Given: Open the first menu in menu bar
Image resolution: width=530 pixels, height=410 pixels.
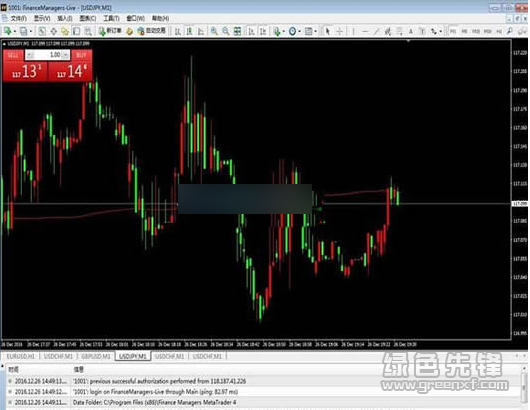Looking at the screenshot, I should pyautogui.click(x=19, y=18).
